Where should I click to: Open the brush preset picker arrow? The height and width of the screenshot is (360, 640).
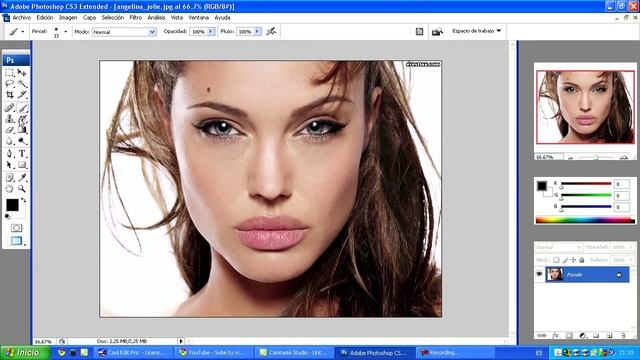tap(66, 32)
